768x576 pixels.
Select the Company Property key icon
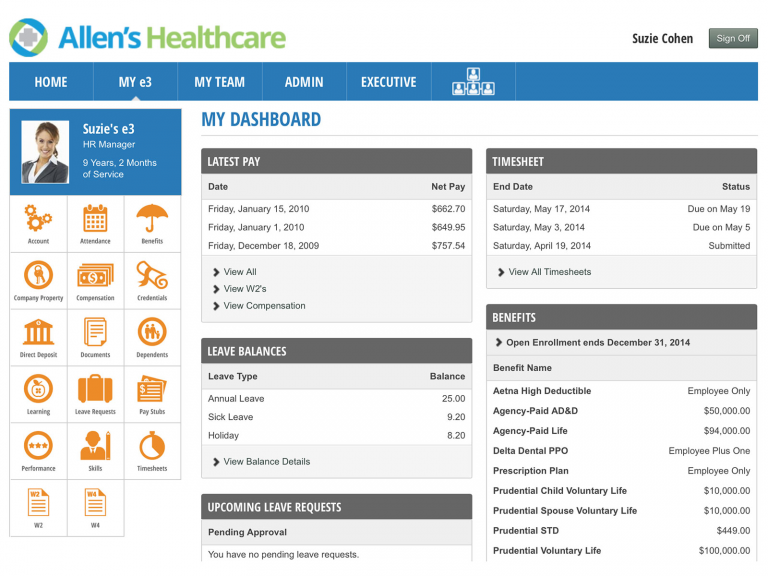pyautogui.click(x=38, y=275)
